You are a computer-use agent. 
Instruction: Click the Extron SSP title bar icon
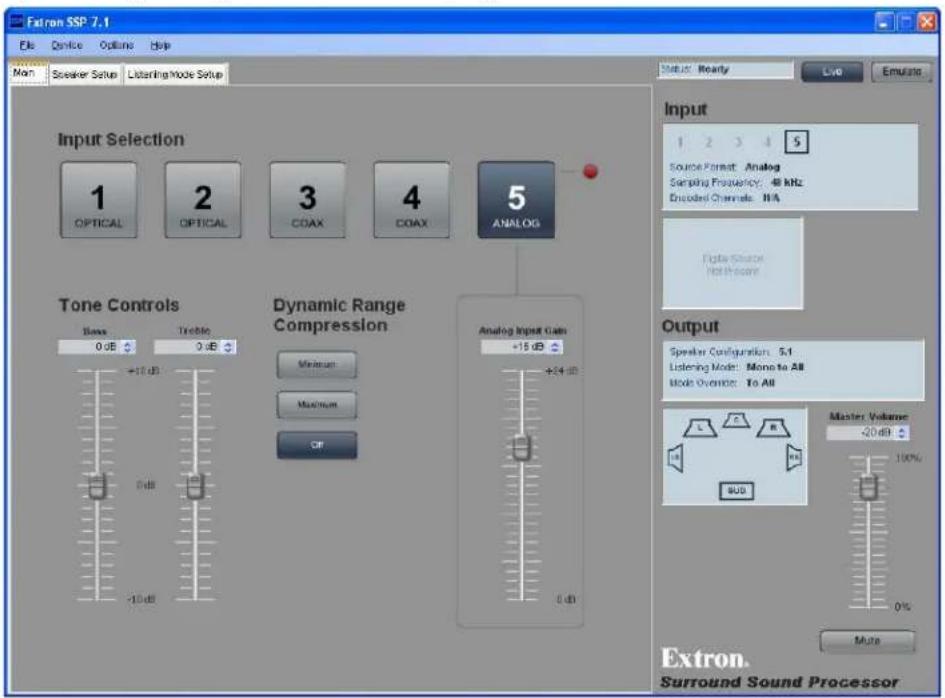click(x=17, y=22)
